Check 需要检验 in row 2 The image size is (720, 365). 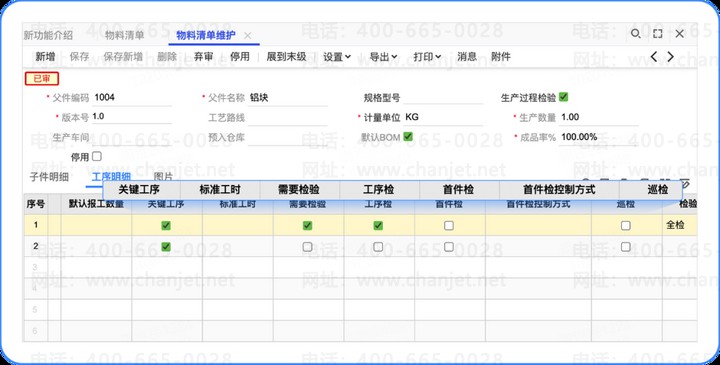coord(308,247)
